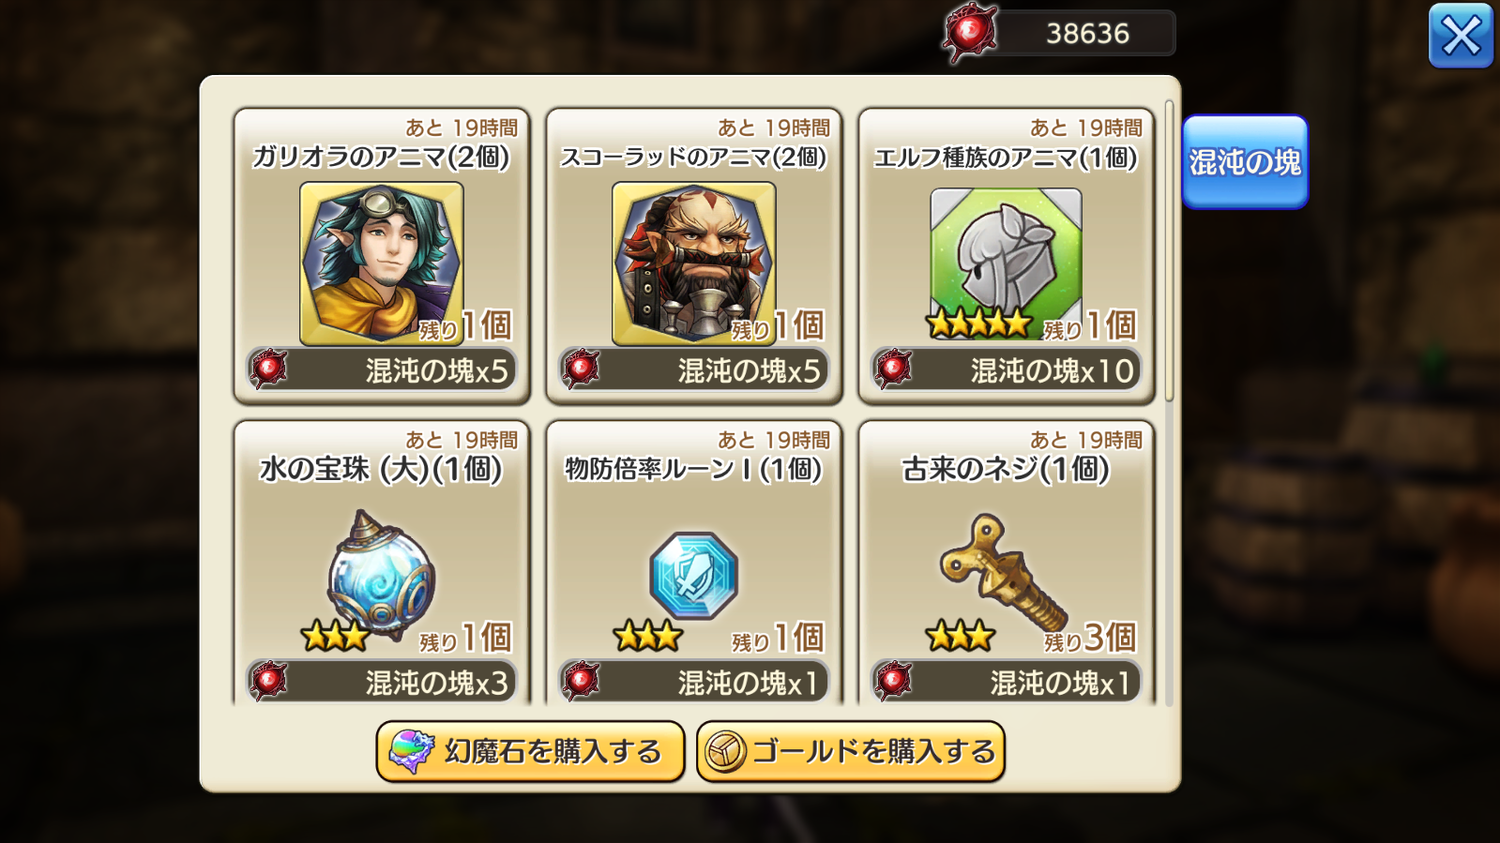Screen dimensions: 1500x843
Task: Tap the red chaos lump currency icon beside 38636
Action: (969, 33)
